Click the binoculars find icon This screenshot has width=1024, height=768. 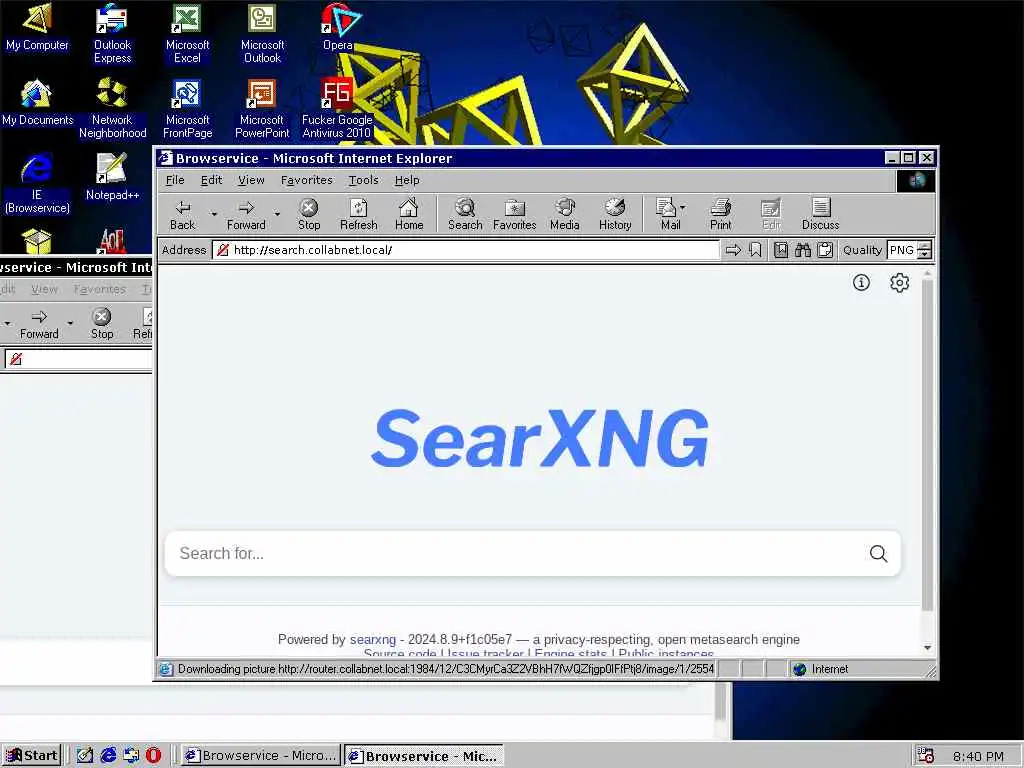803,250
